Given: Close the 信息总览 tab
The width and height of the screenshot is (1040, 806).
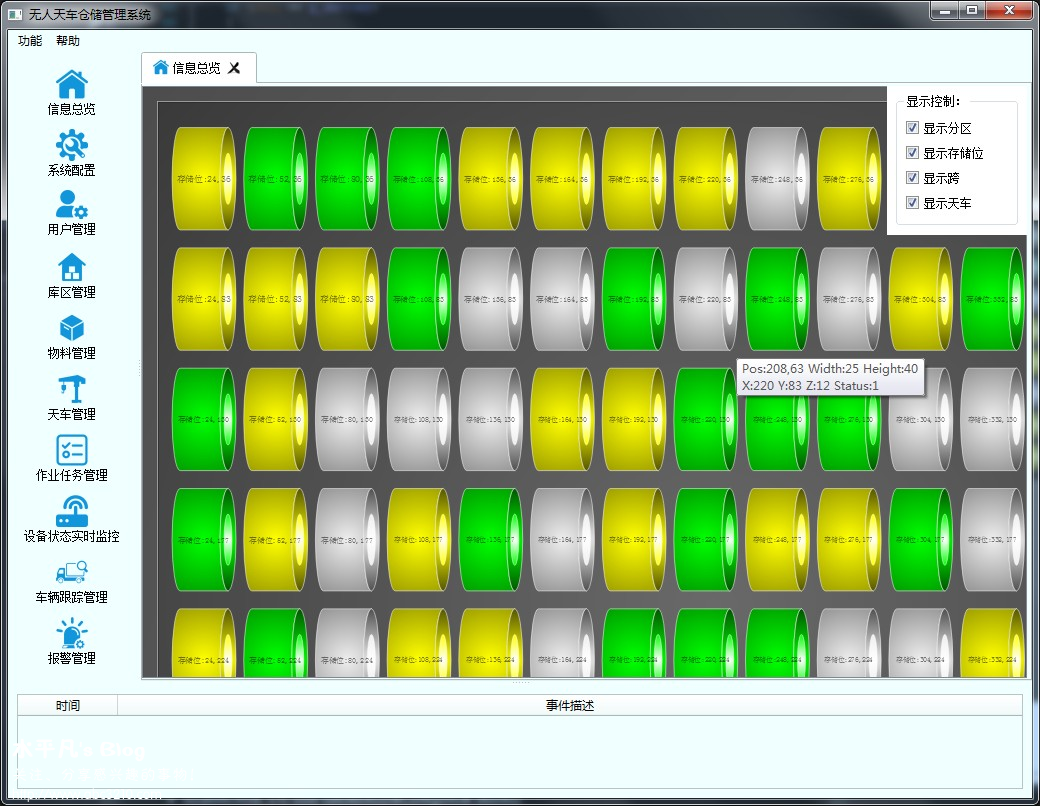Looking at the screenshot, I should click(235, 68).
